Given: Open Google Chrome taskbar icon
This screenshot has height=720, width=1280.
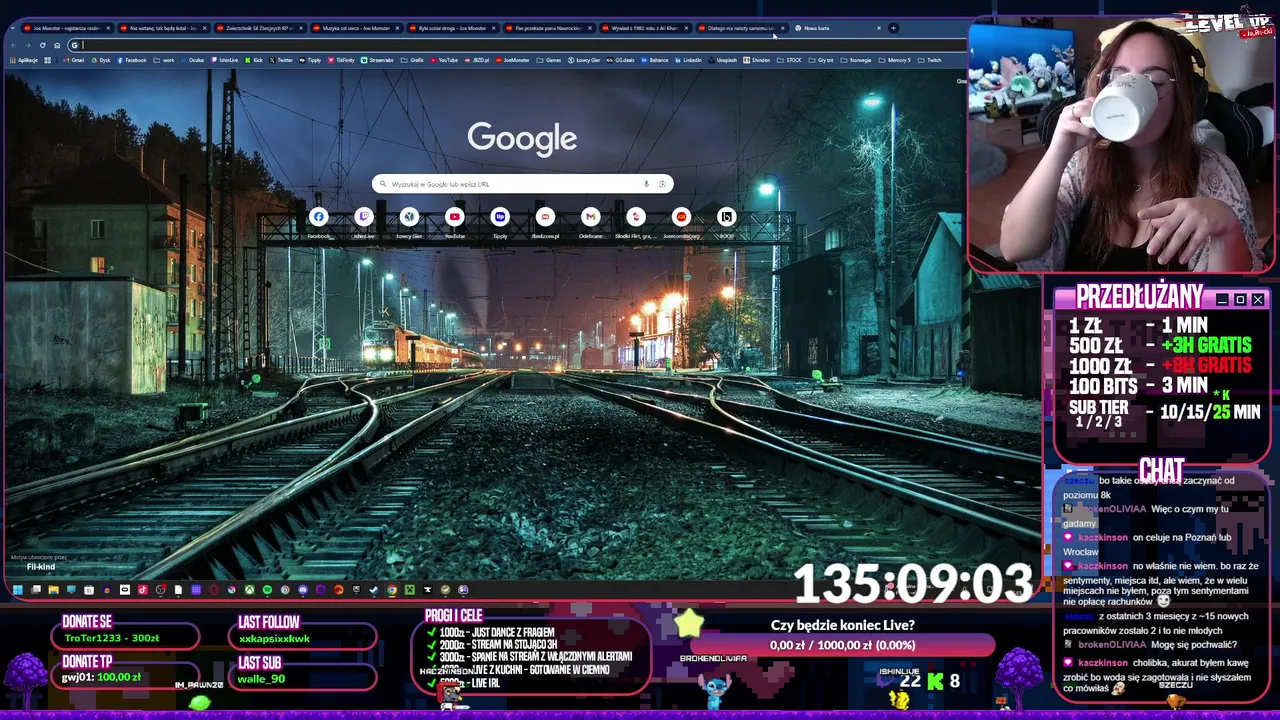Looking at the screenshot, I should coord(392,590).
